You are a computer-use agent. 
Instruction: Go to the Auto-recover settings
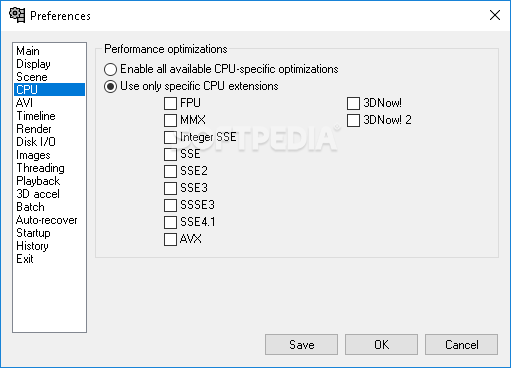point(49,220)
